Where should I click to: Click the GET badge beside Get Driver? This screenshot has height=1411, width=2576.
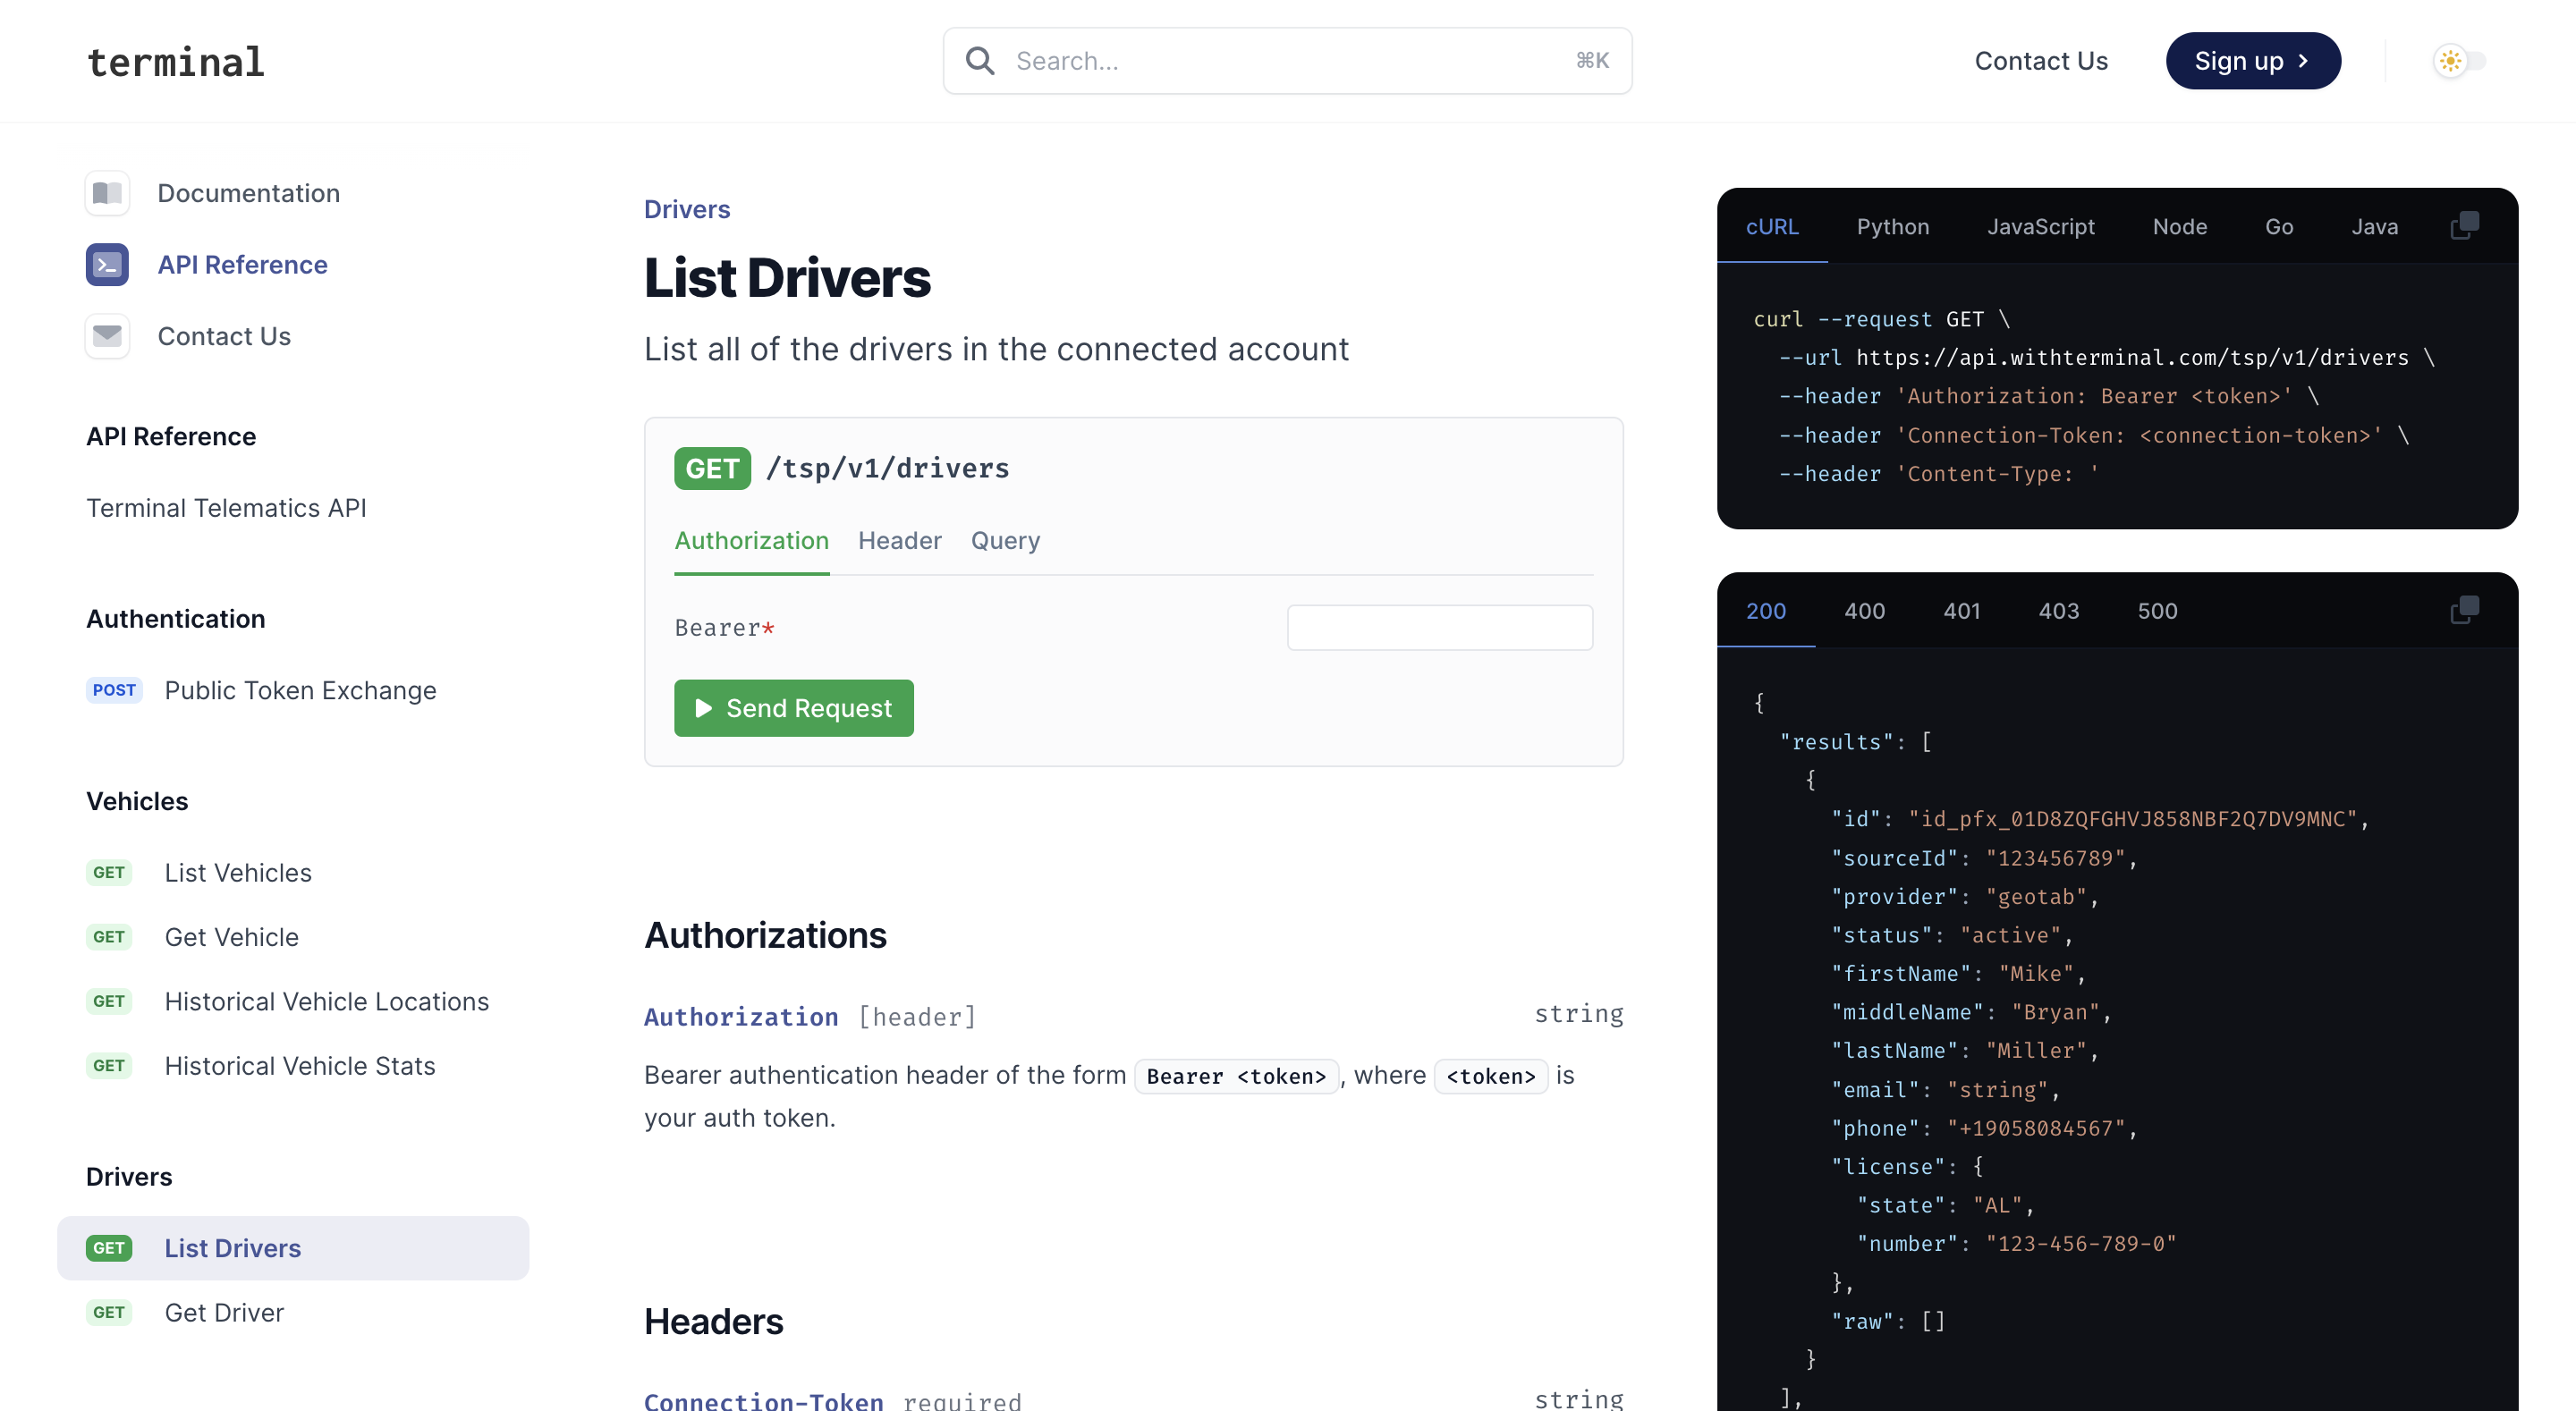(109, 1312)
